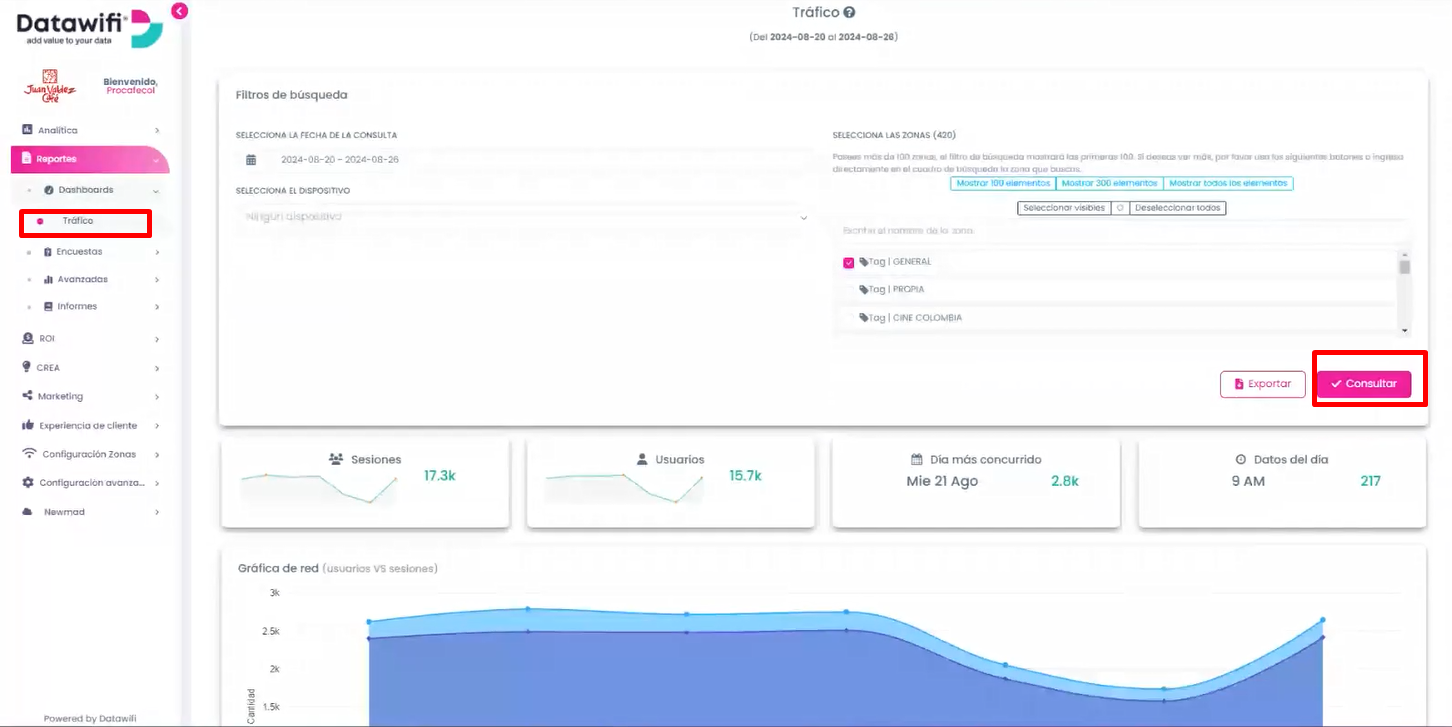1452x727 pixels.
Task: Click the Seleccionar visibles button
Action: point(1064,208)
